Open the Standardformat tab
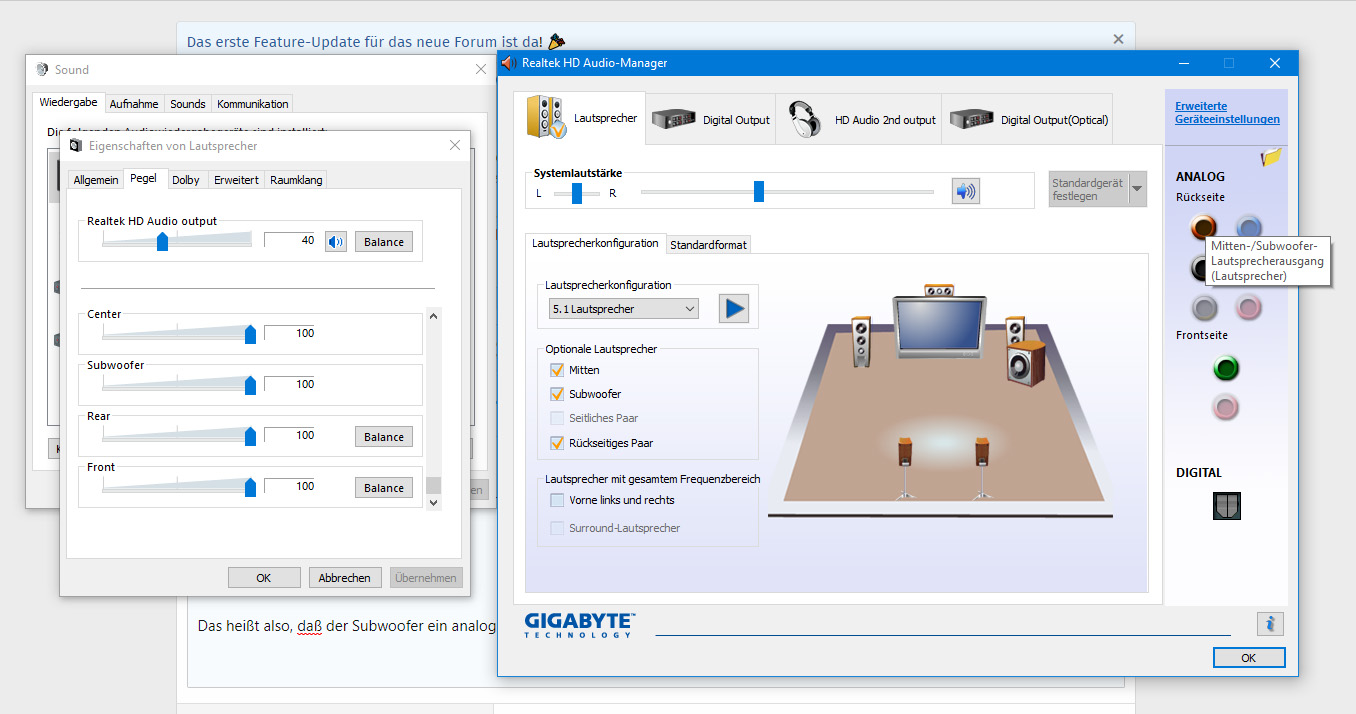Image resolution: width=1356 pixels, height=714 pixels. (x=708, y=245)
